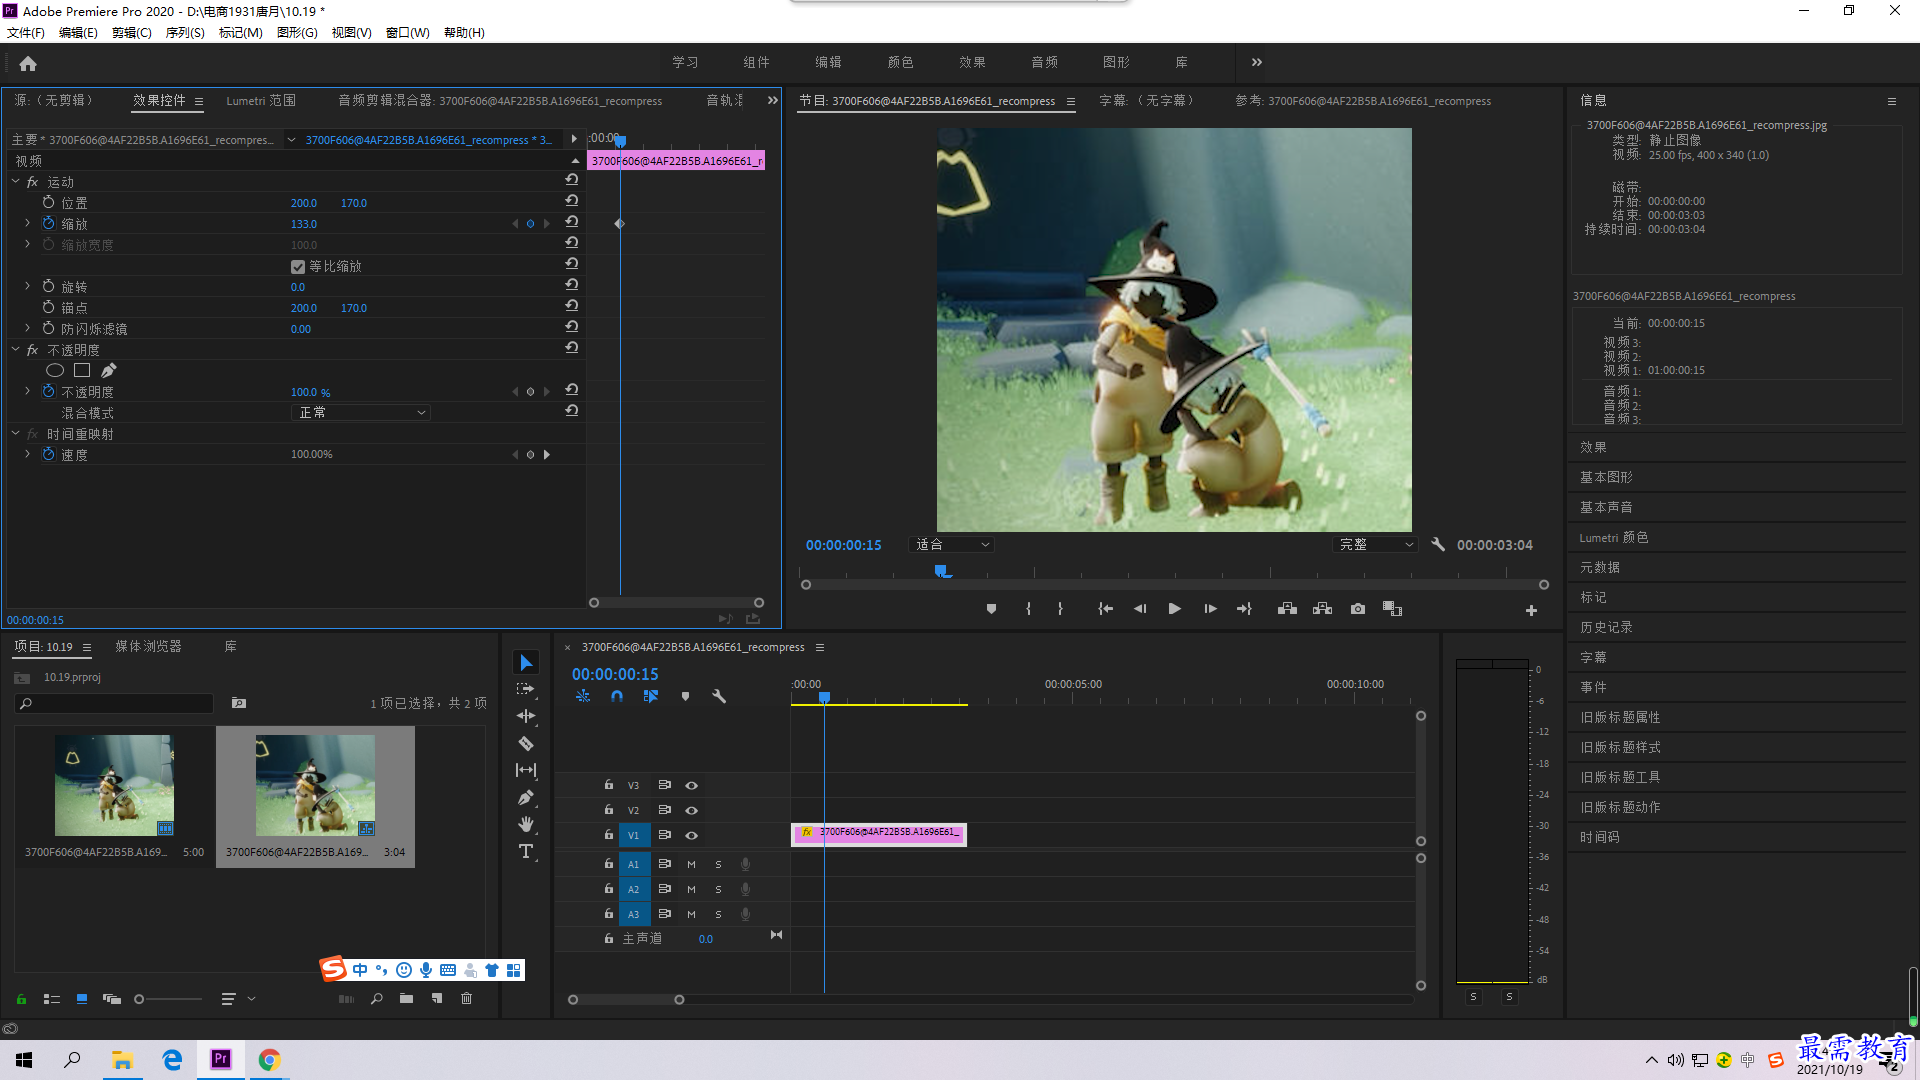This screenshot has width=1920, height=1080.
Task: Open the Metadata panel
Action: tap(1599, 568)
